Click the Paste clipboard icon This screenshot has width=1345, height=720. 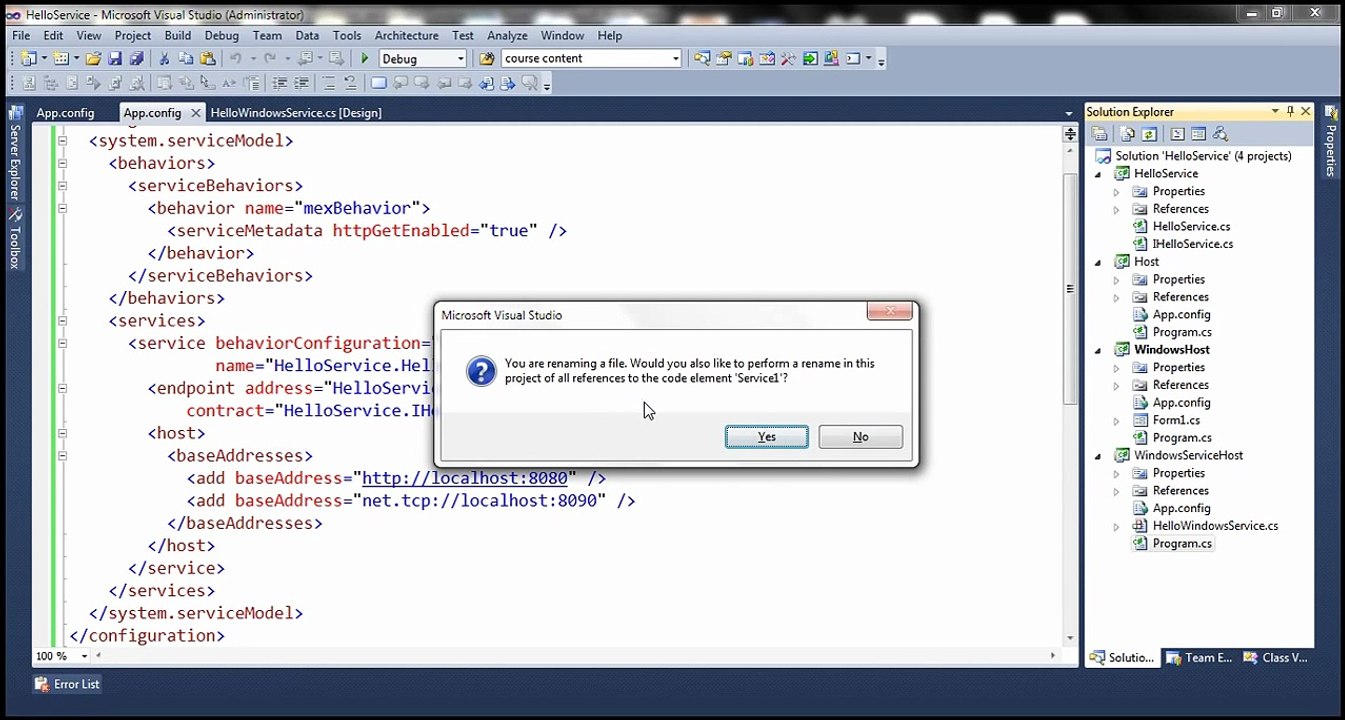click(x=206, y=59)
